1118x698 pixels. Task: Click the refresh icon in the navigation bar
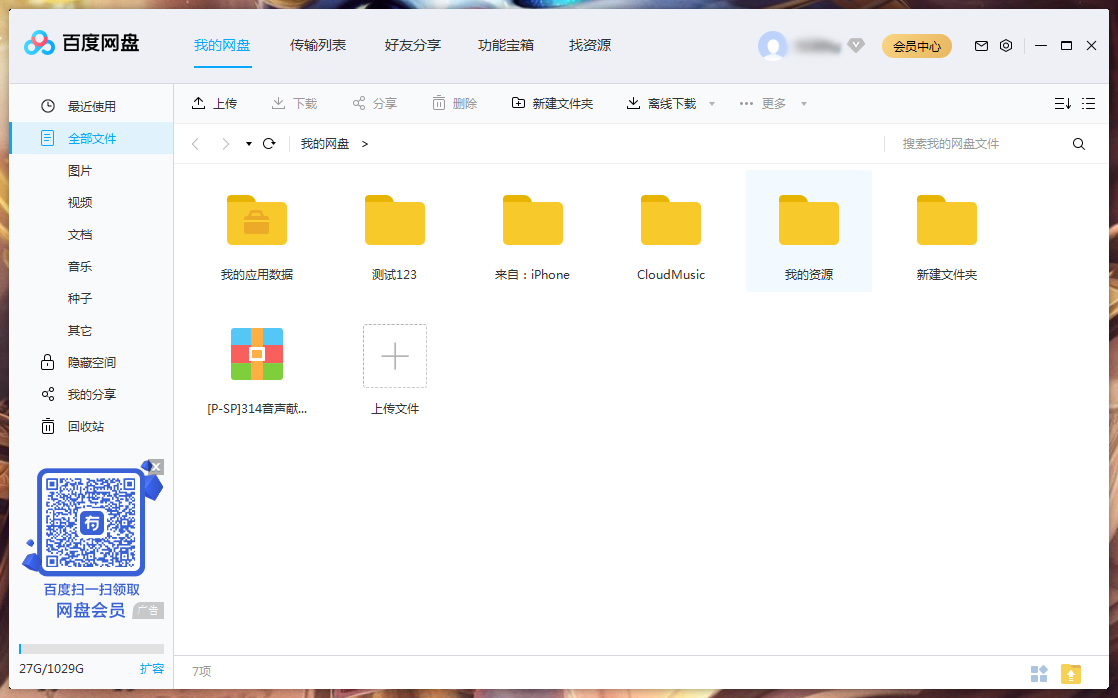click(x=268, y=143)
